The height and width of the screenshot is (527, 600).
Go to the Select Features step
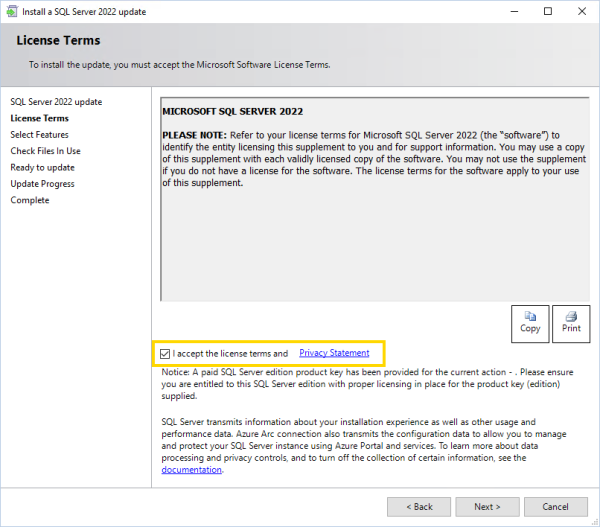[x=40, y=134]
